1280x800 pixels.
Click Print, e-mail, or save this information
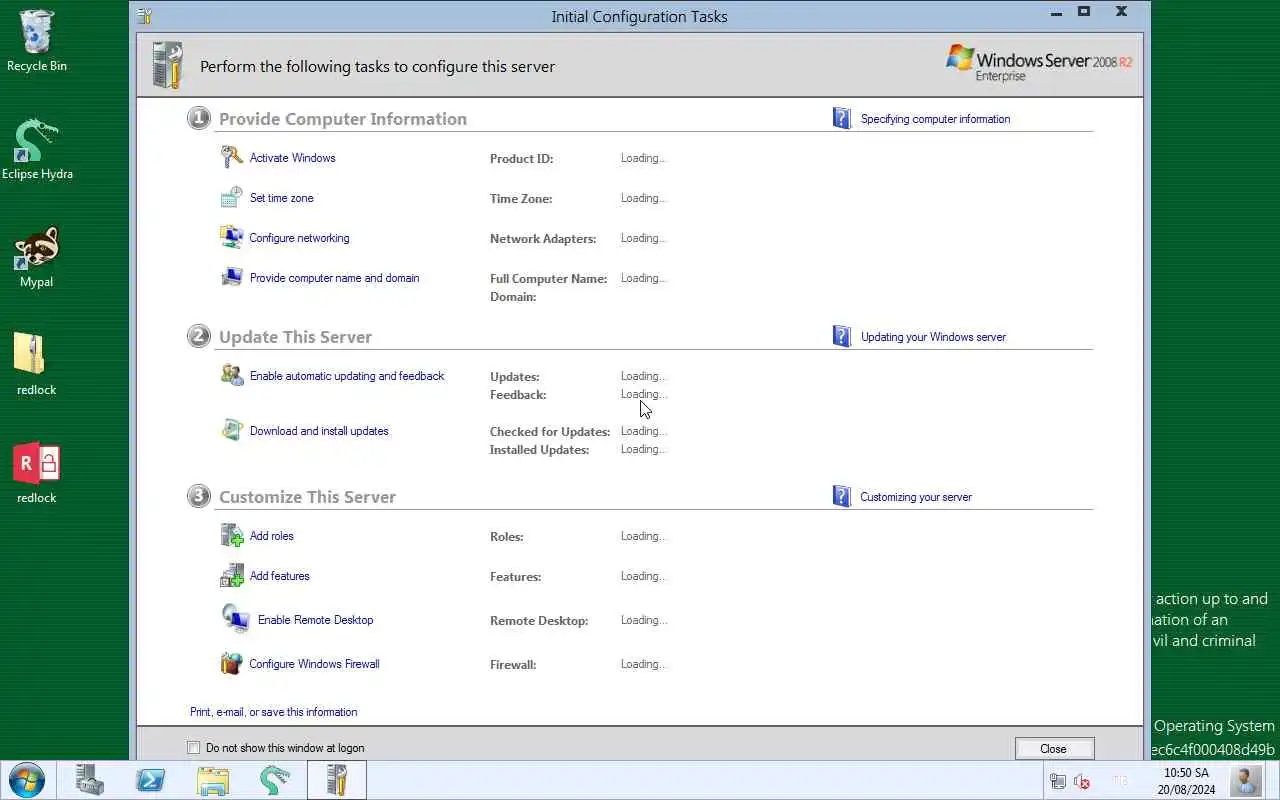(x=273, y=712)
